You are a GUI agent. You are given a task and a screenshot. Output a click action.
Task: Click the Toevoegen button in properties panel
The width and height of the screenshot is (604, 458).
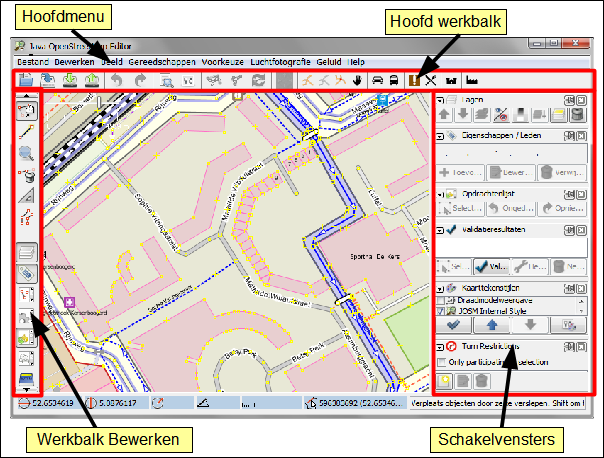click(460, 172)
